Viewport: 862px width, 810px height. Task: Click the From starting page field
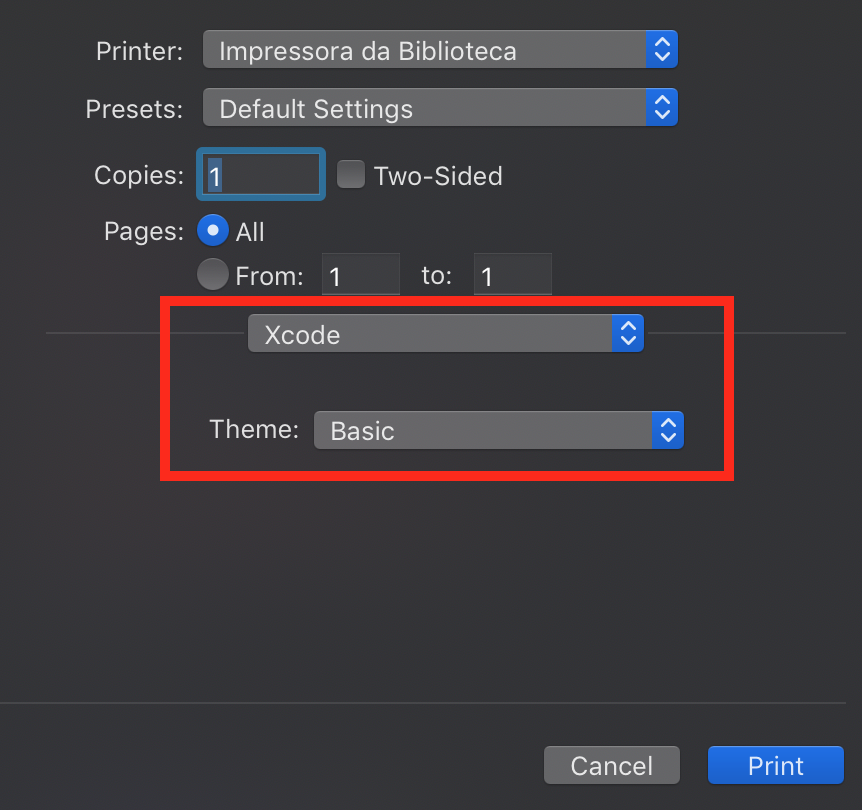360,275
